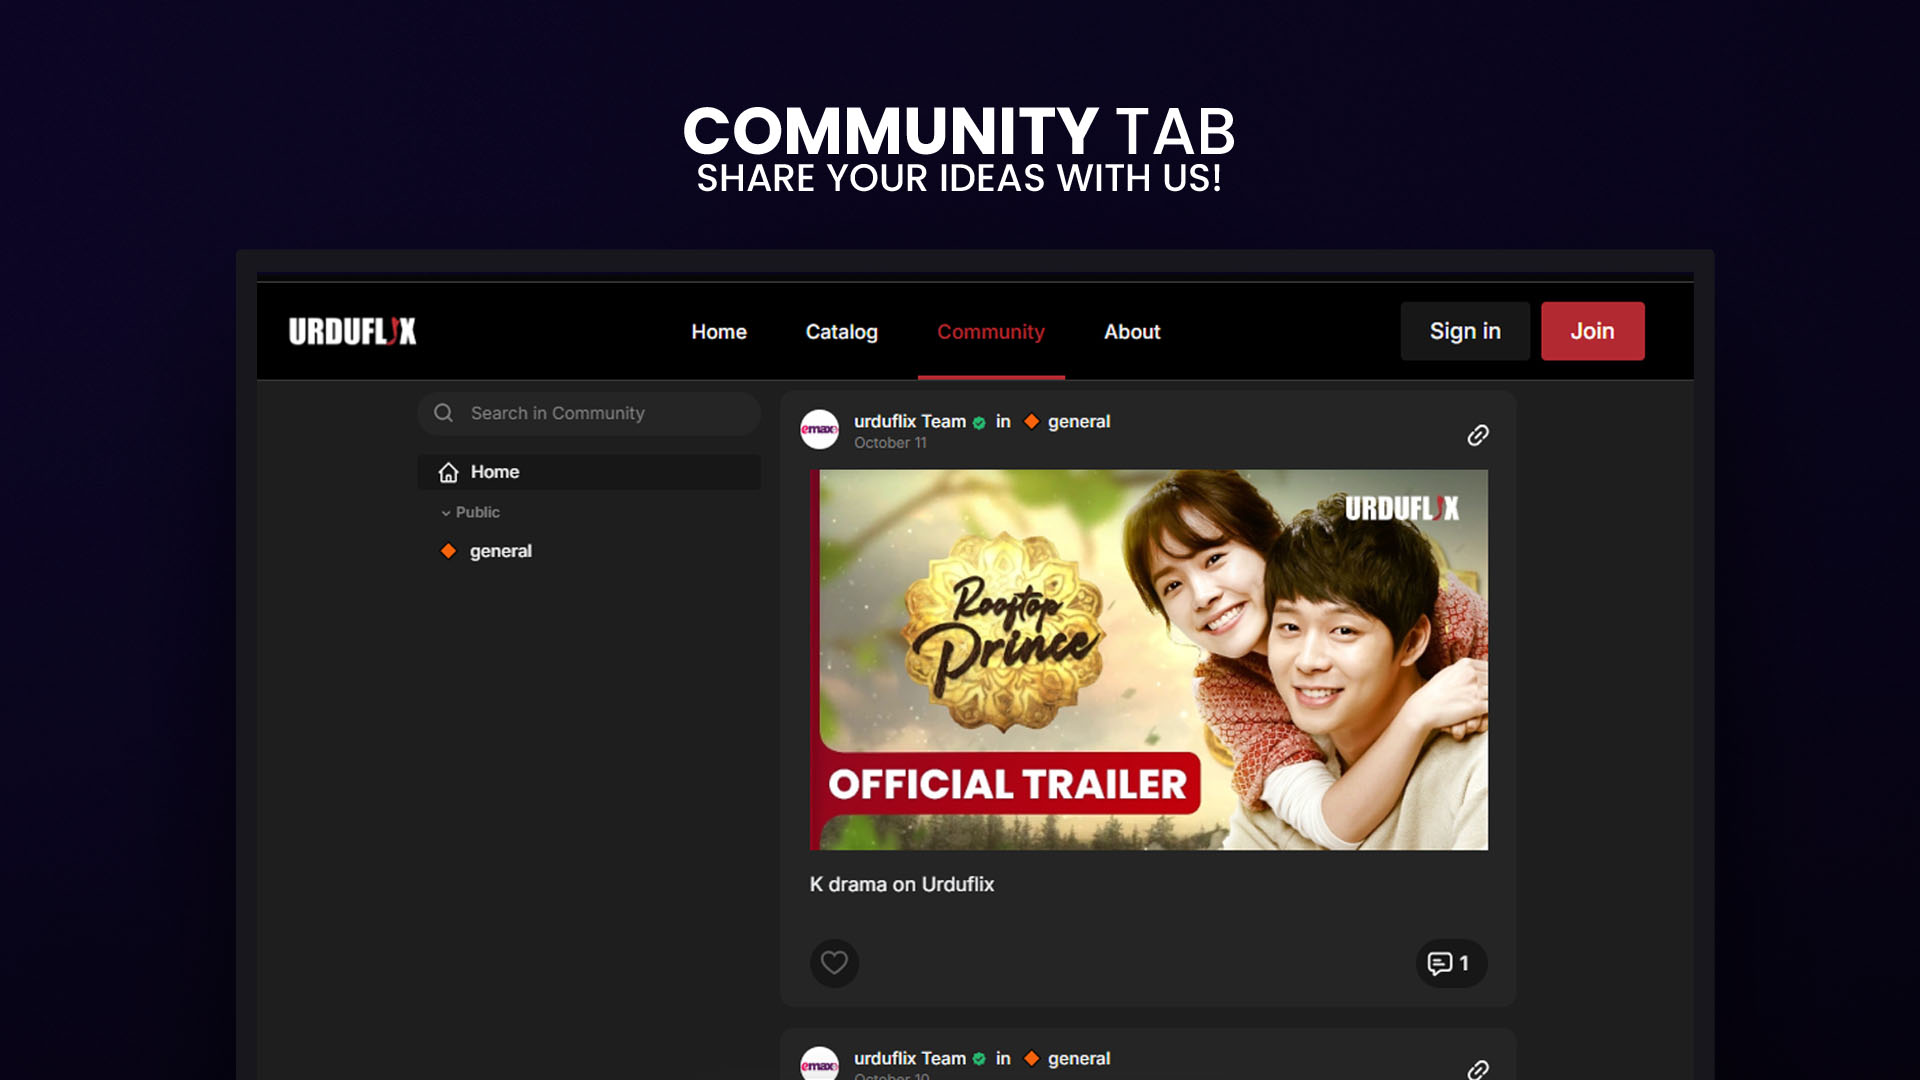The width and height of the screenshot is (1920, 1080).
Task: Open the Catalog navigation tab
Action: (x=841, y=332)
